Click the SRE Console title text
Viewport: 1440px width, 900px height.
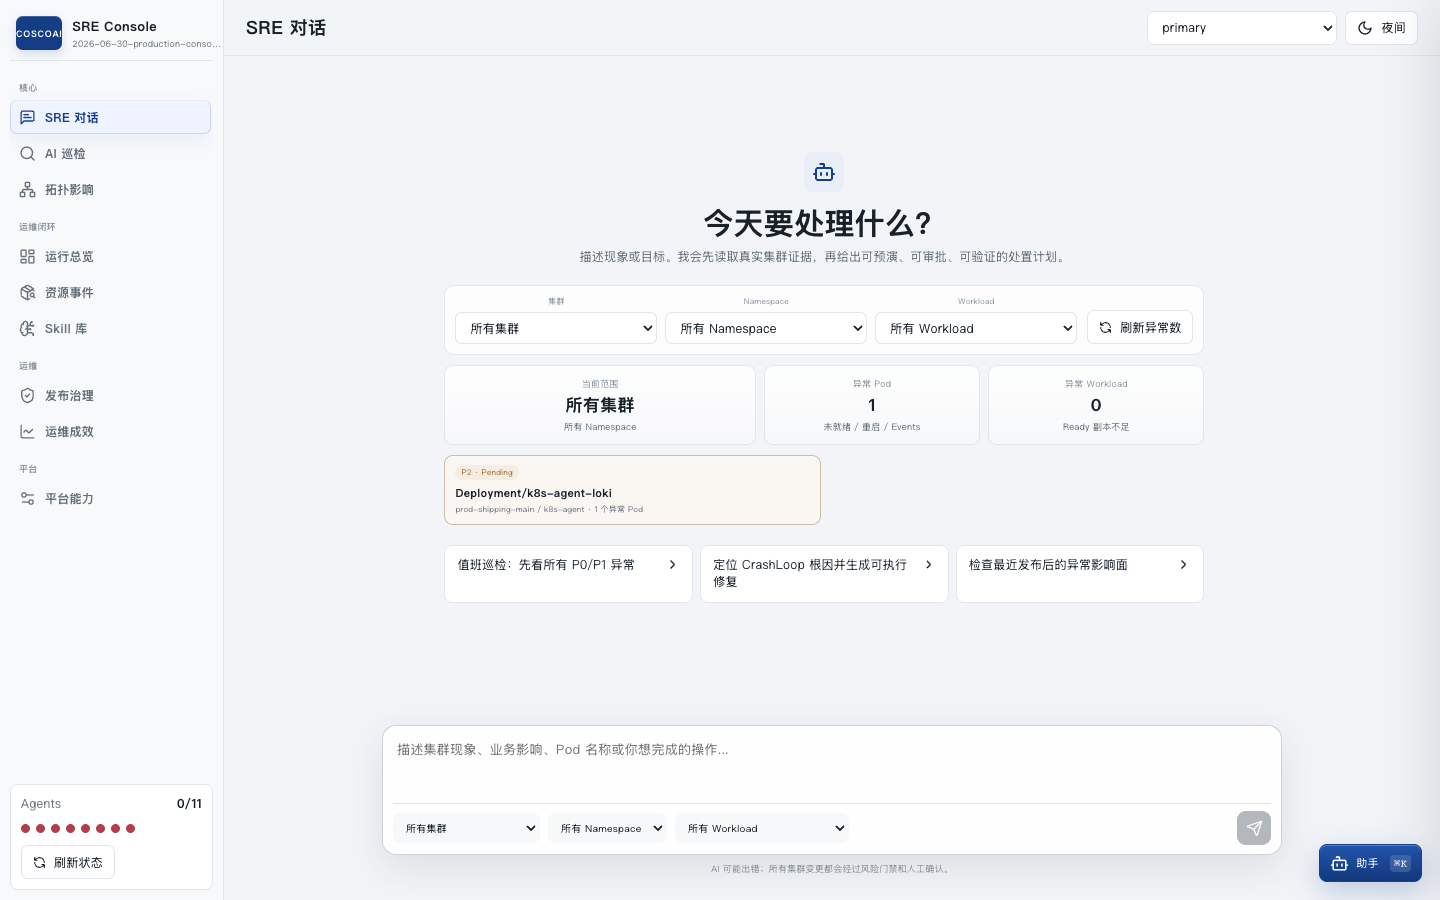pos(114,26)
